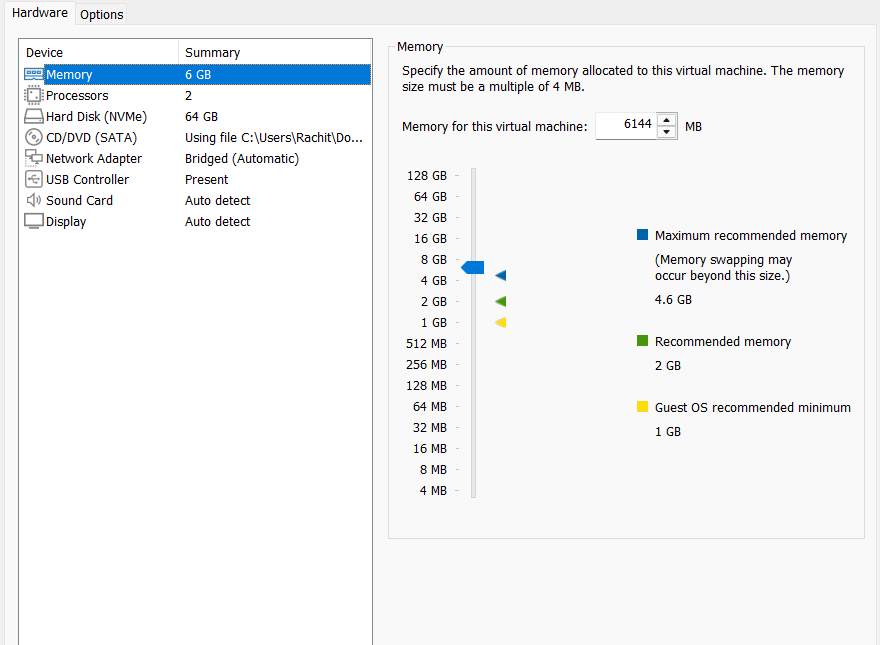880x645 pixels.
Task: Click the Sound Card speaker icon
Action: [x=34, y=200]
